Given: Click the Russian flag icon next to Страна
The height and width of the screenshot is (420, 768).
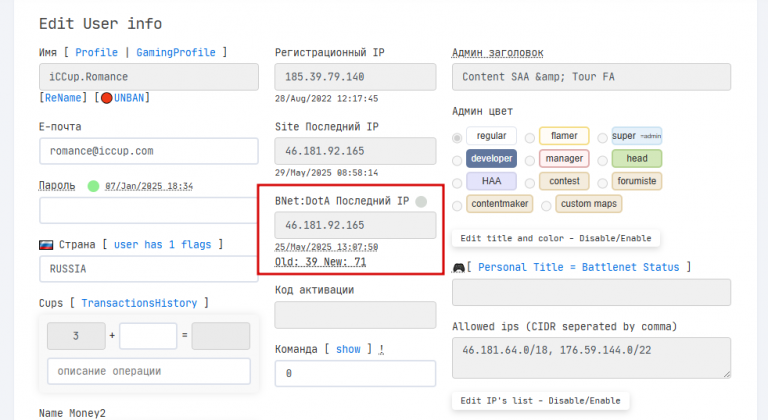Looking at the screenshot, I should click(x=46, y=245).
